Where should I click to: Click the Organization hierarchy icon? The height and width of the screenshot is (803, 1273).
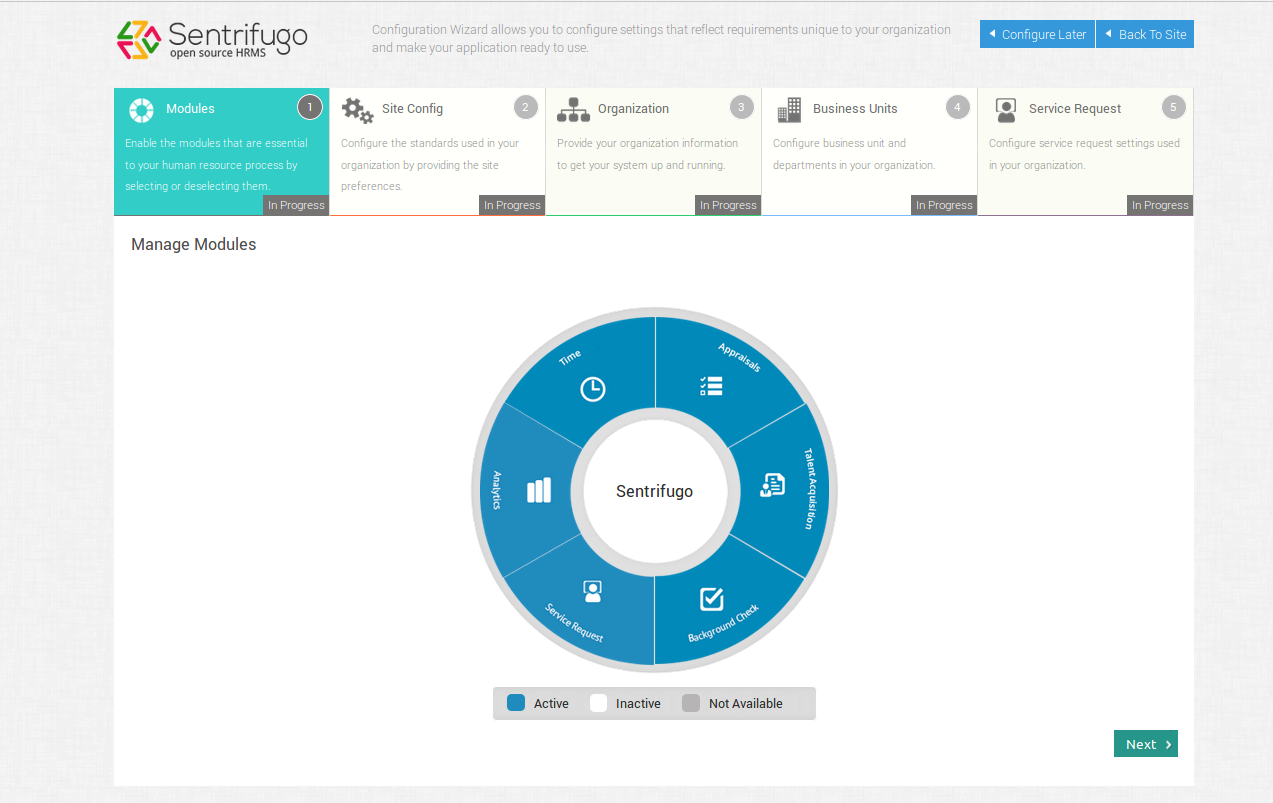pyautogui.click(x=573, y=109)
